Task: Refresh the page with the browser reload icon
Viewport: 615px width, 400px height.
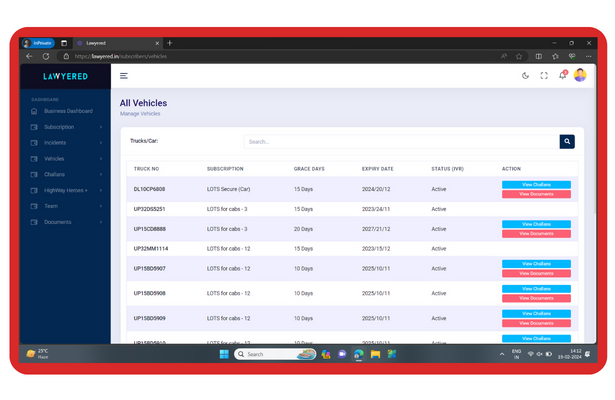Action: [46, 56]
